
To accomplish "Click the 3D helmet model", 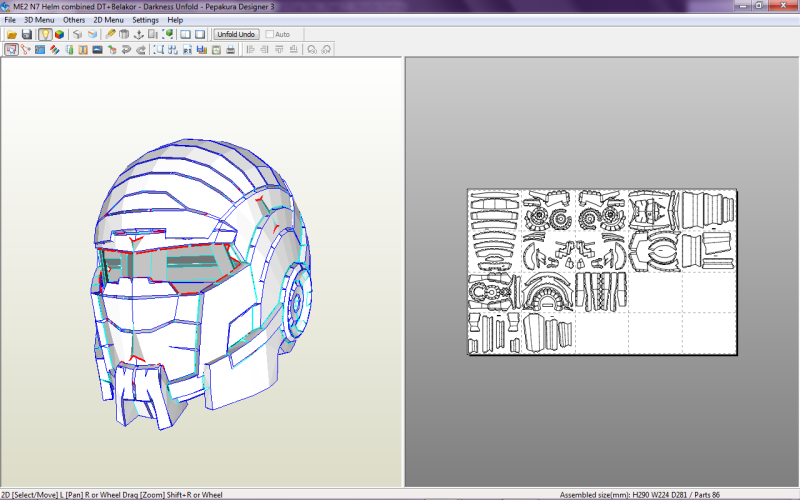I will tap(202, 283).
